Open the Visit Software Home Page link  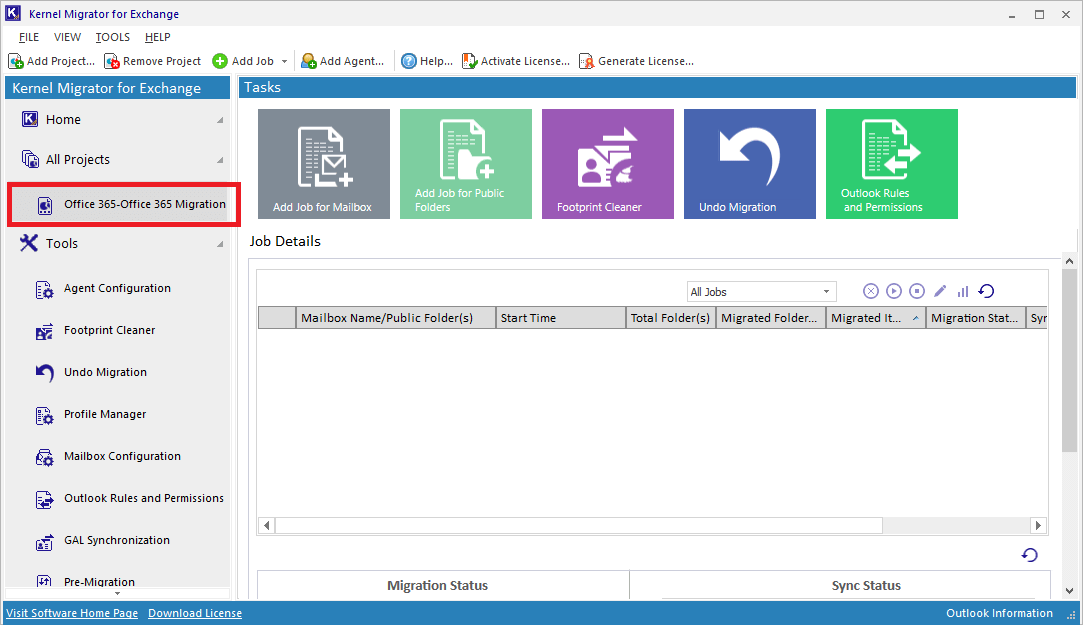point(72,613)
